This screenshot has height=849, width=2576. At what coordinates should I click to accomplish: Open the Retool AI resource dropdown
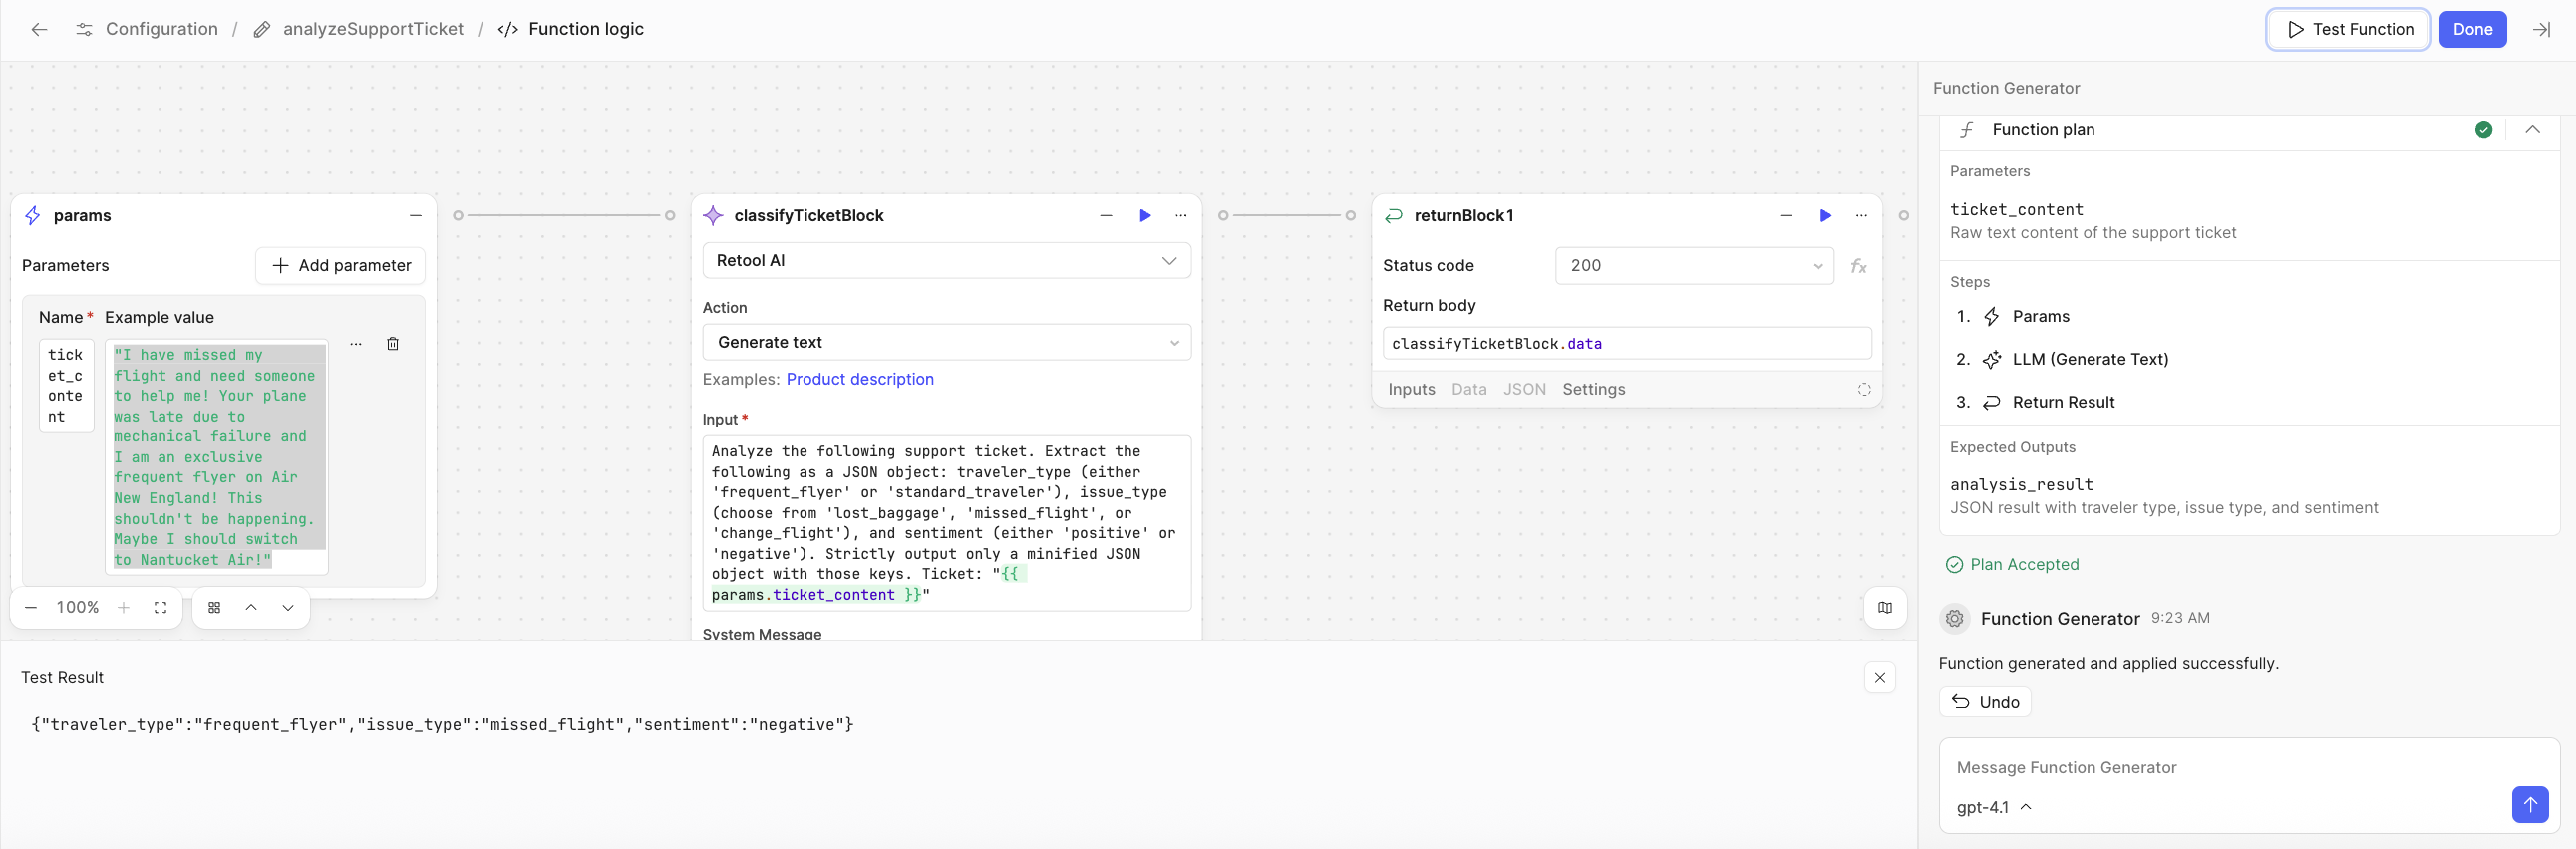point(946,261)
